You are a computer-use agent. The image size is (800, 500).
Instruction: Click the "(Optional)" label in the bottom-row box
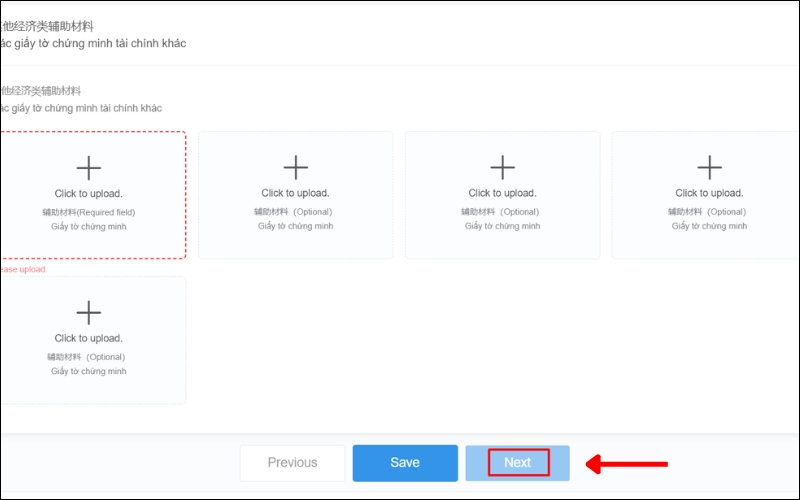(x=105, y=357)
